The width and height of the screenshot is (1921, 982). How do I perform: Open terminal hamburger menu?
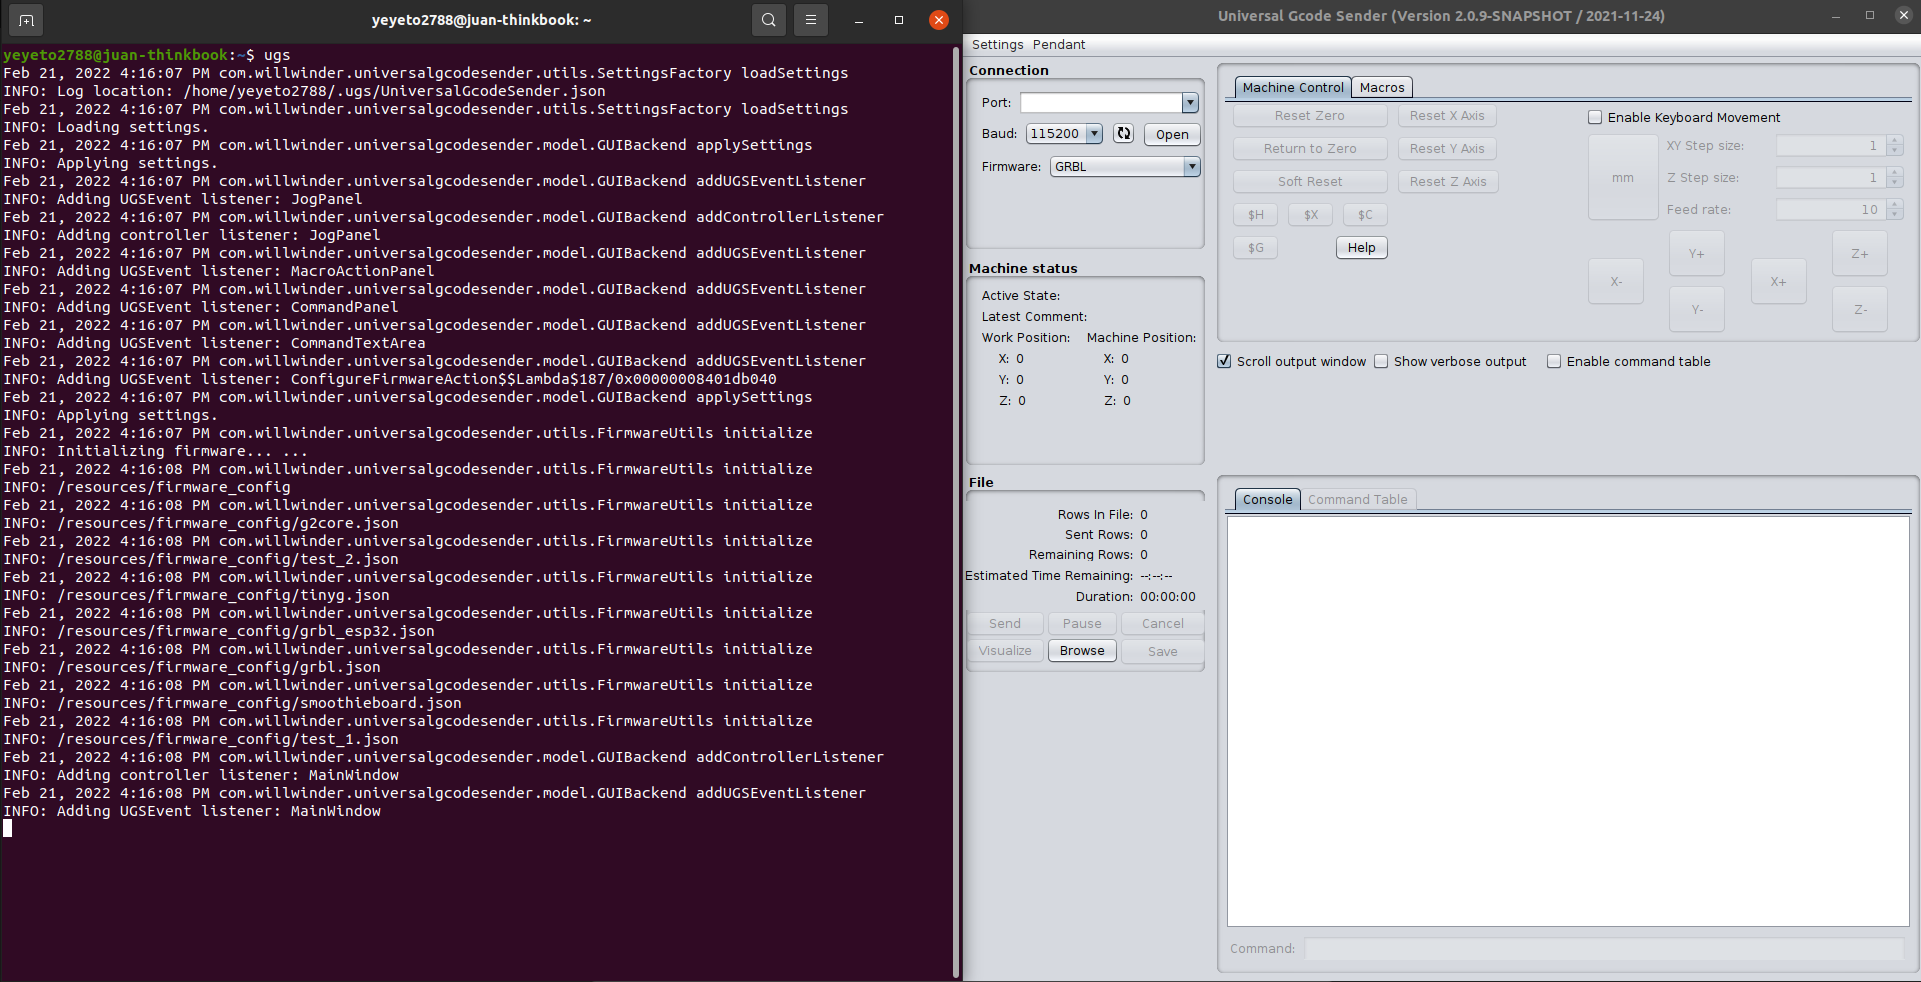click(811, 20)
